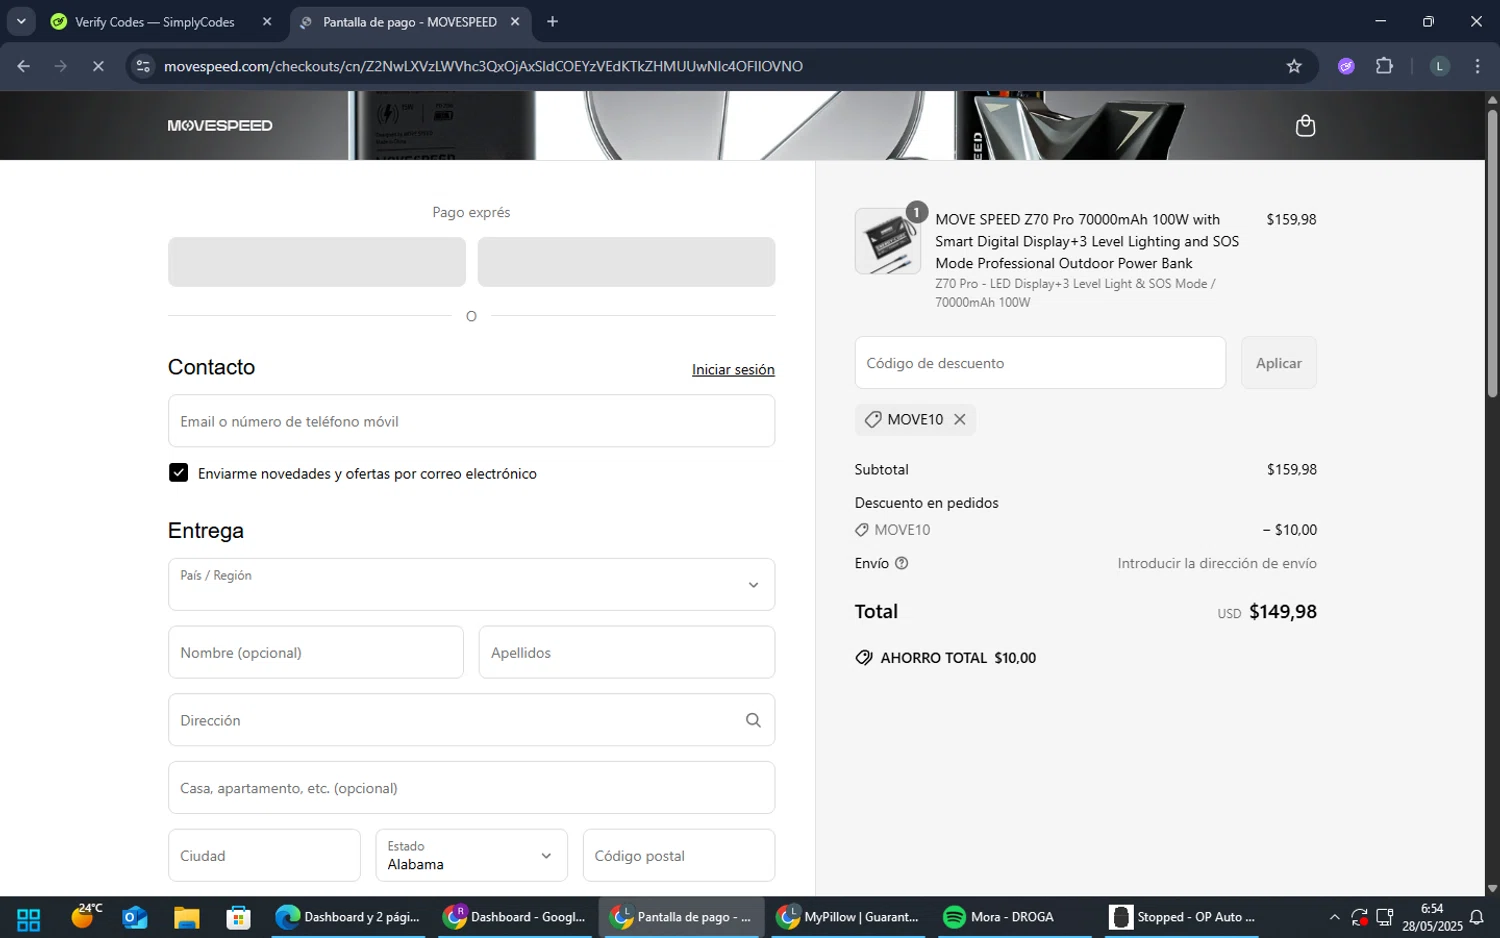Click the display tray icon beside the clock

click(1385, 918)
